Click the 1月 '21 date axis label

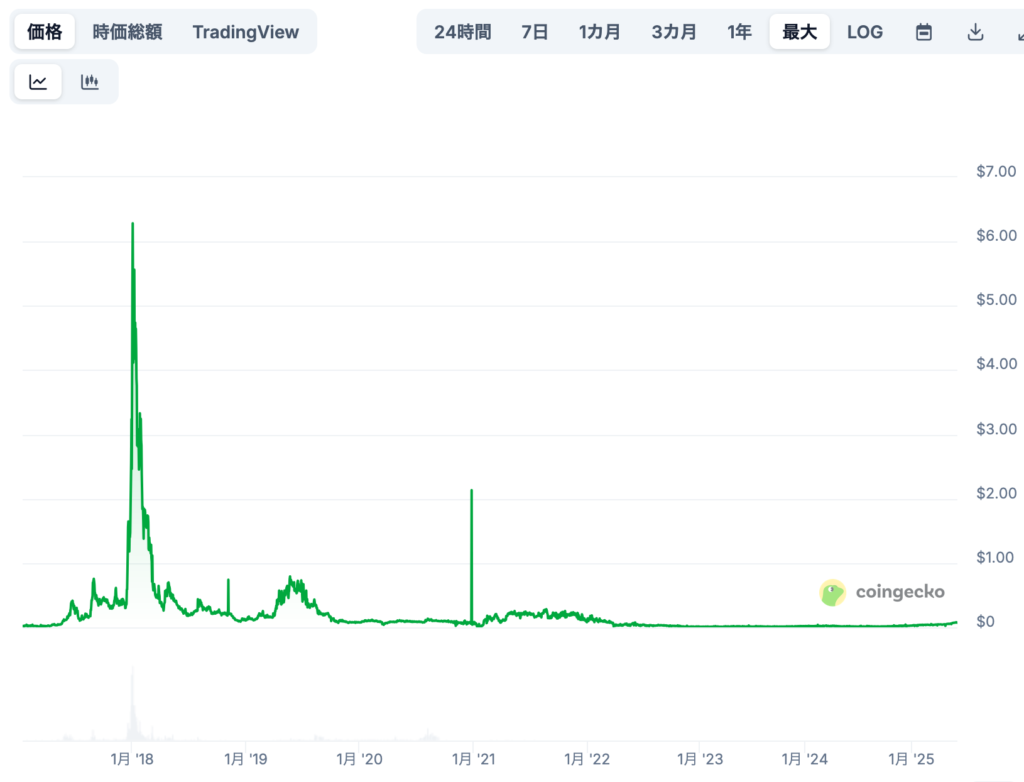pyautogui.click(x=473, y=758)
